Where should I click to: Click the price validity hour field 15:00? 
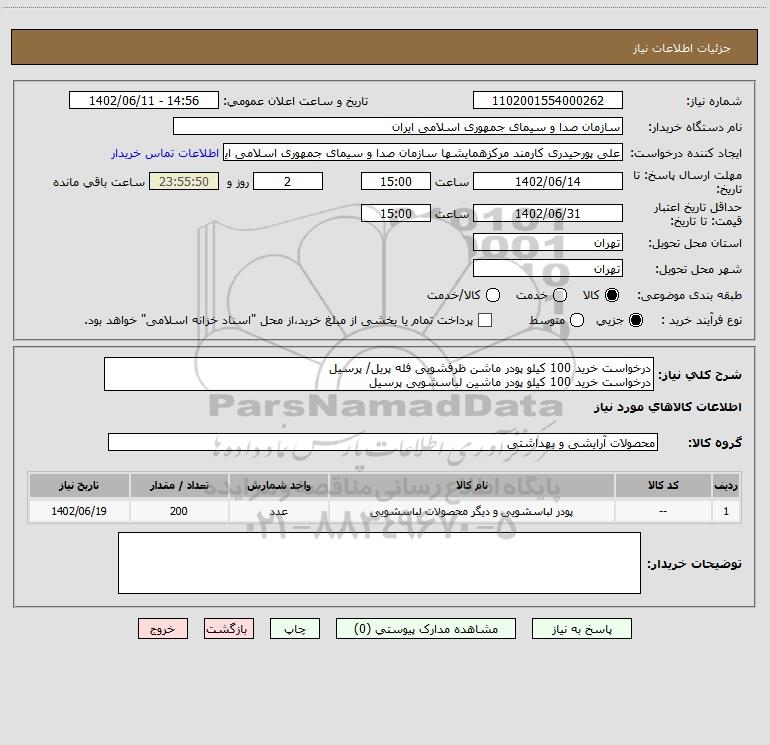point(396,213)
